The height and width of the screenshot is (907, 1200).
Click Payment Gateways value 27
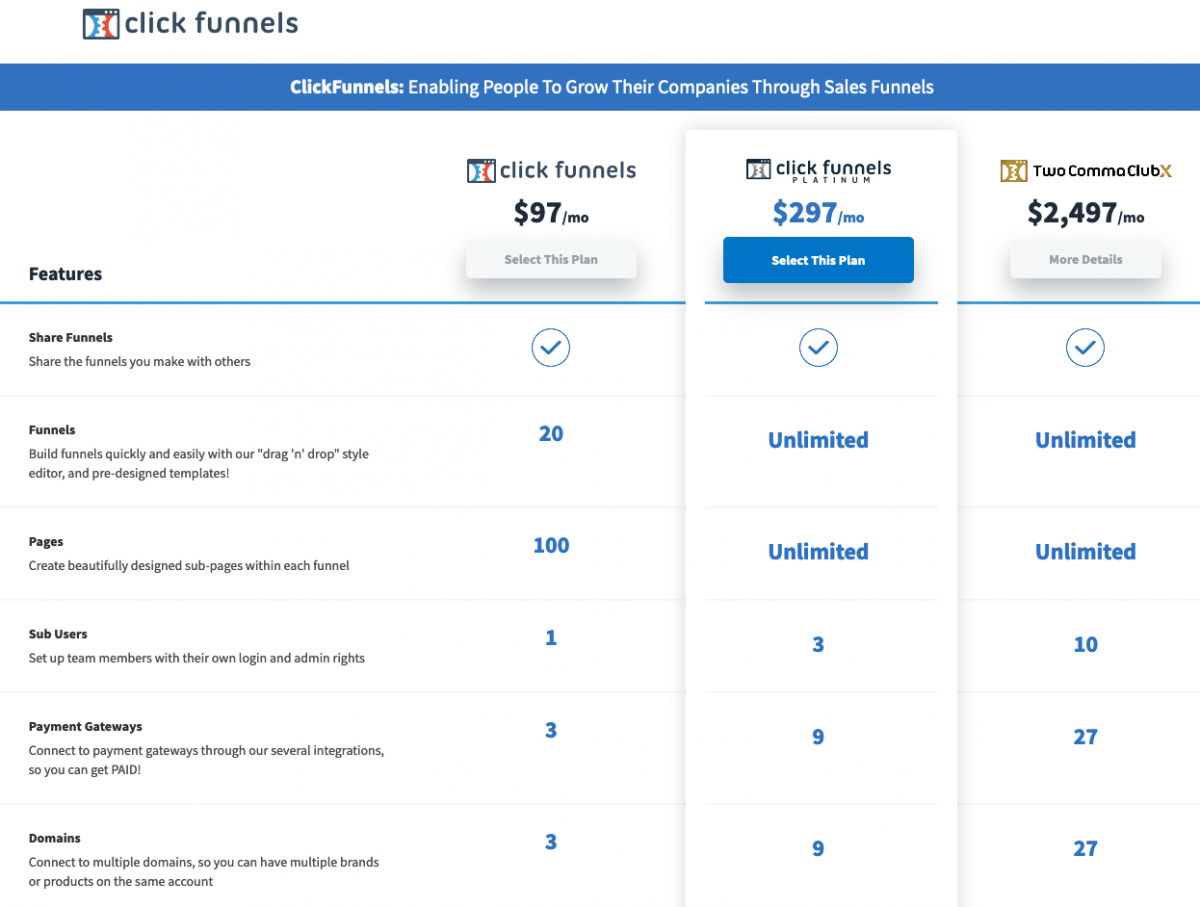(1085, 737)
